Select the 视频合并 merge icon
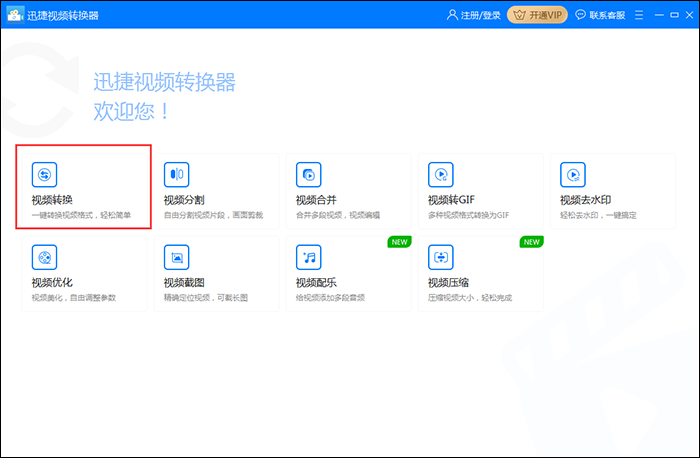The width and height of the screenshot is (700, 458). pyautogui.click(x=308, y=175)
